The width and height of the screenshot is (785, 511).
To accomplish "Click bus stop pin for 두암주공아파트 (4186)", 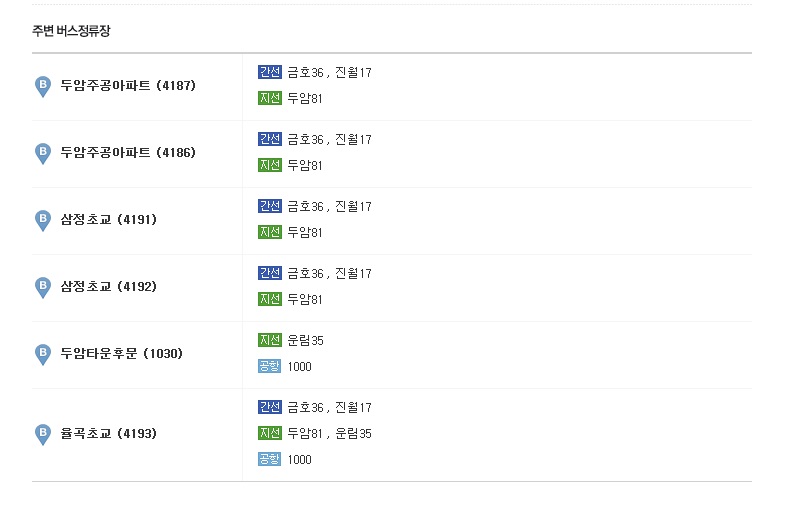I will (x=43, y=154).
